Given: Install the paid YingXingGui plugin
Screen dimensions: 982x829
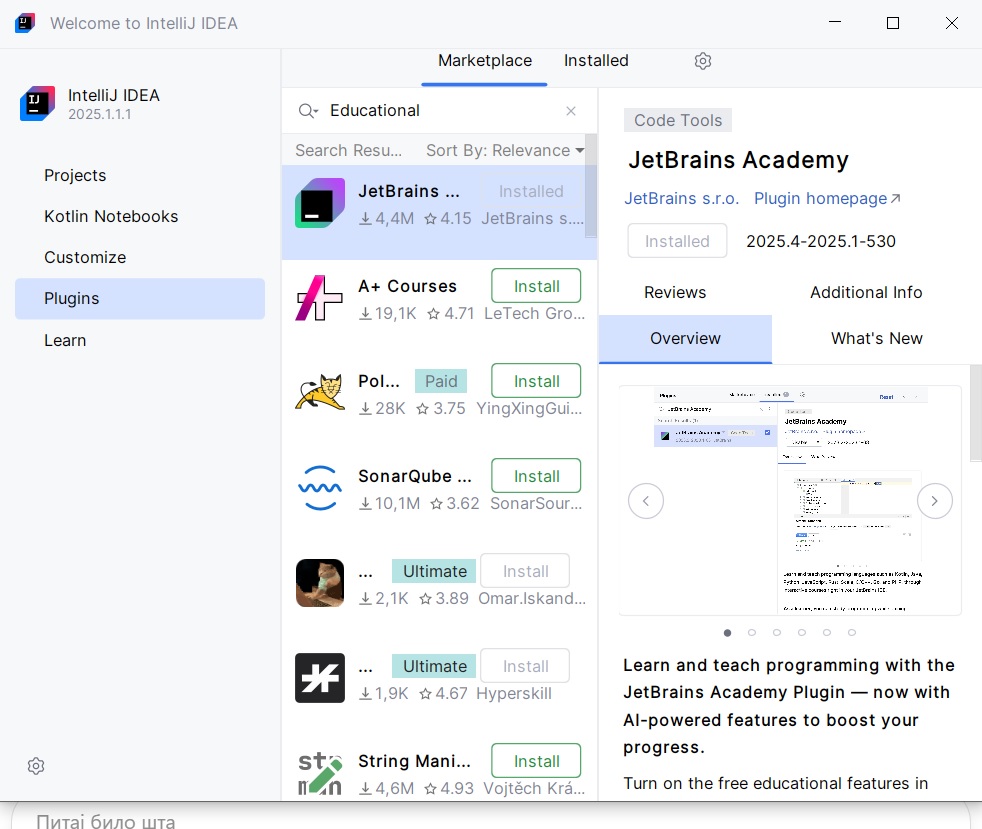Looking at the screenshot, I should (x=536, y=381).
